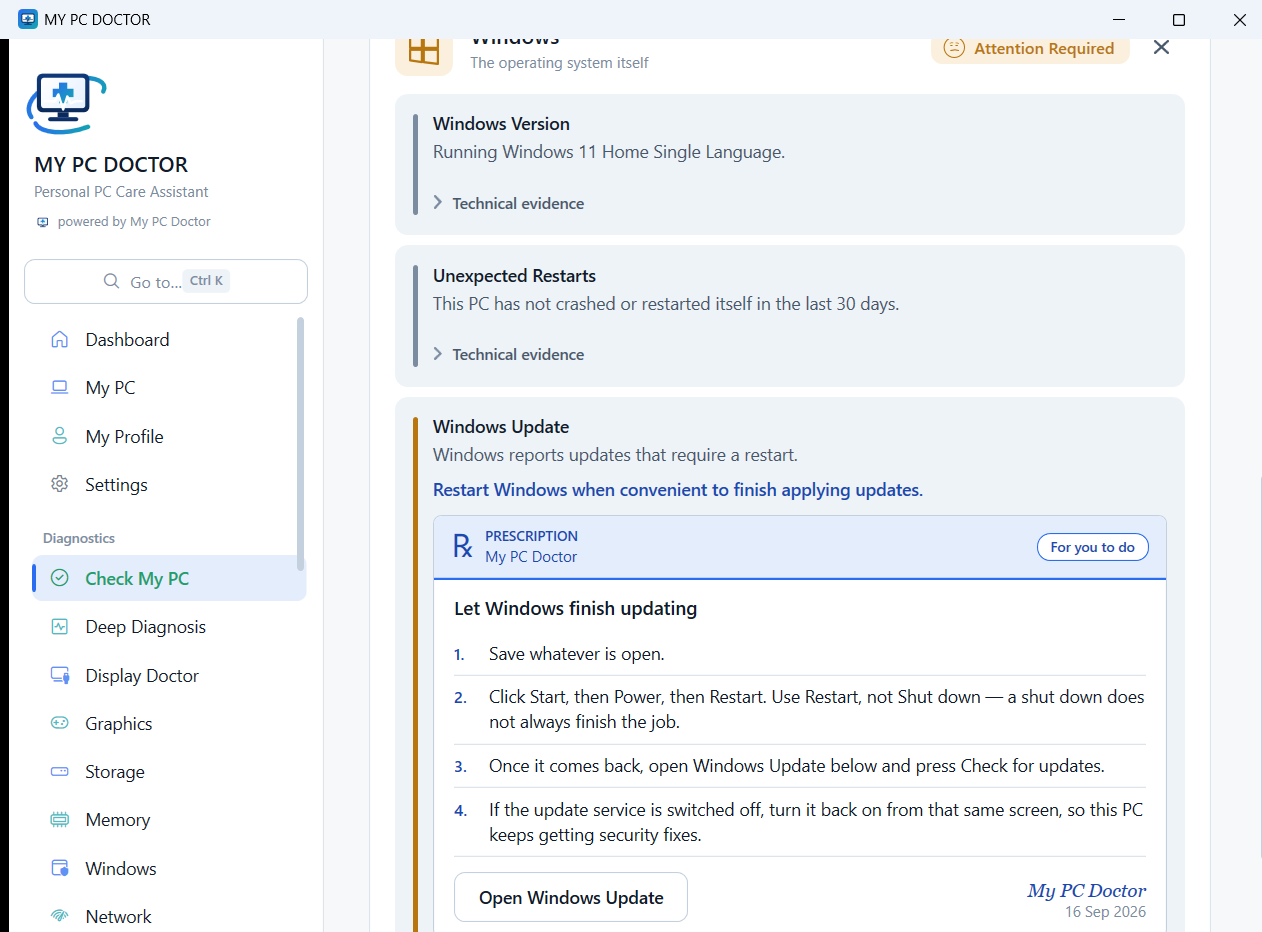Click the Network wifi icon
1262x932 pixels.
[x=60, y=916]
